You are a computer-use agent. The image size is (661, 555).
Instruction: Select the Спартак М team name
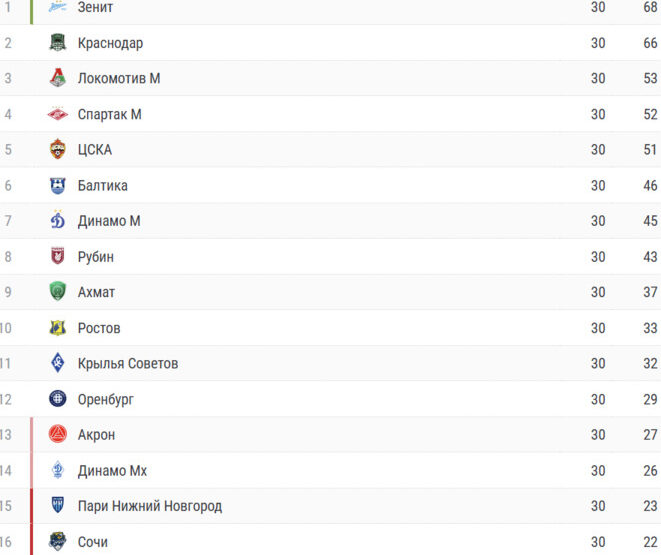(110, 114)
